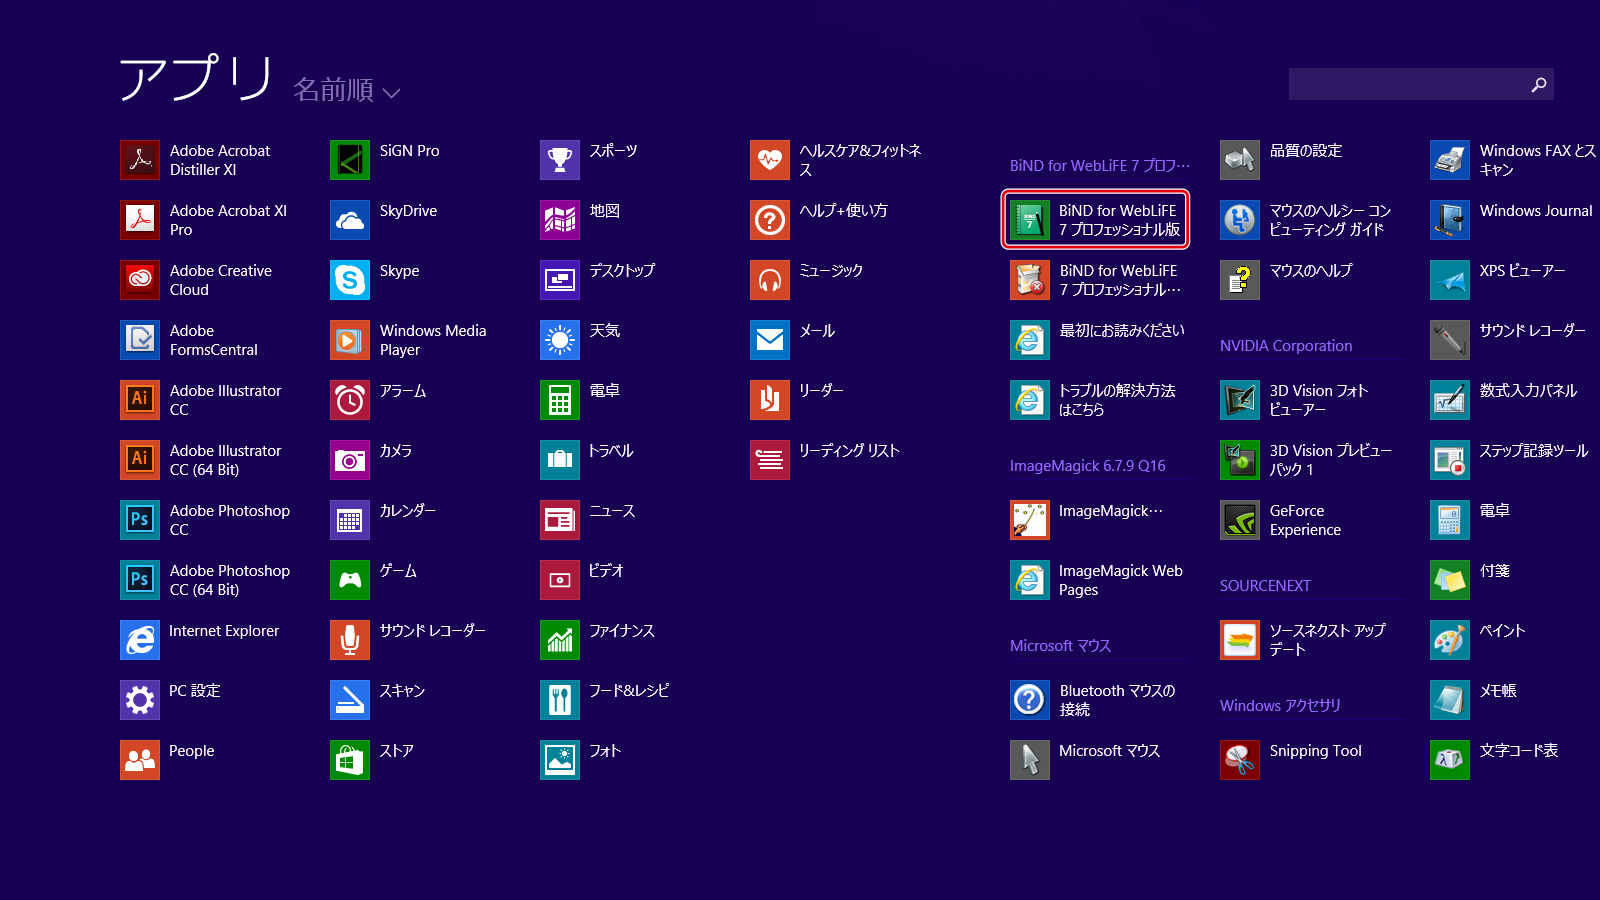Open the アラーム clock icon
Image resolution: width=1600 pixels, height=900 pixels.
click(x=350, y=400)
